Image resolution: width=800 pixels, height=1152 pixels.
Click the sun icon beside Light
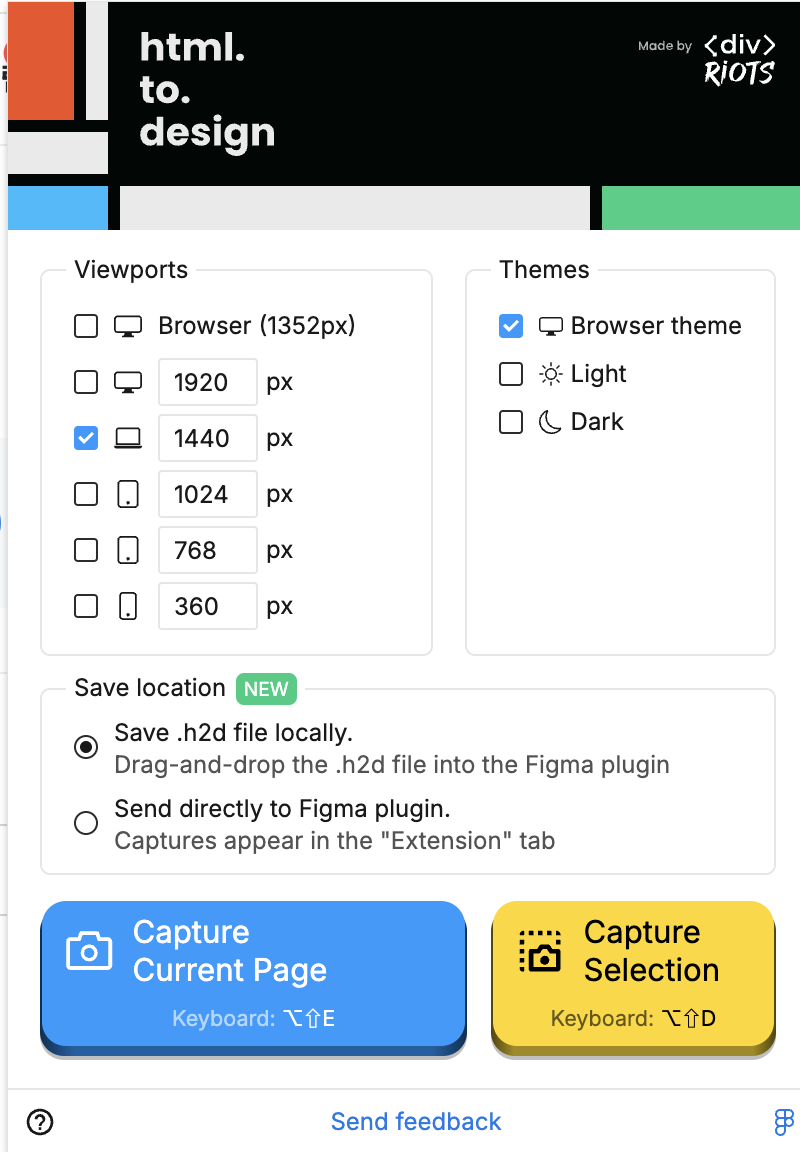[x=550, y=374]
